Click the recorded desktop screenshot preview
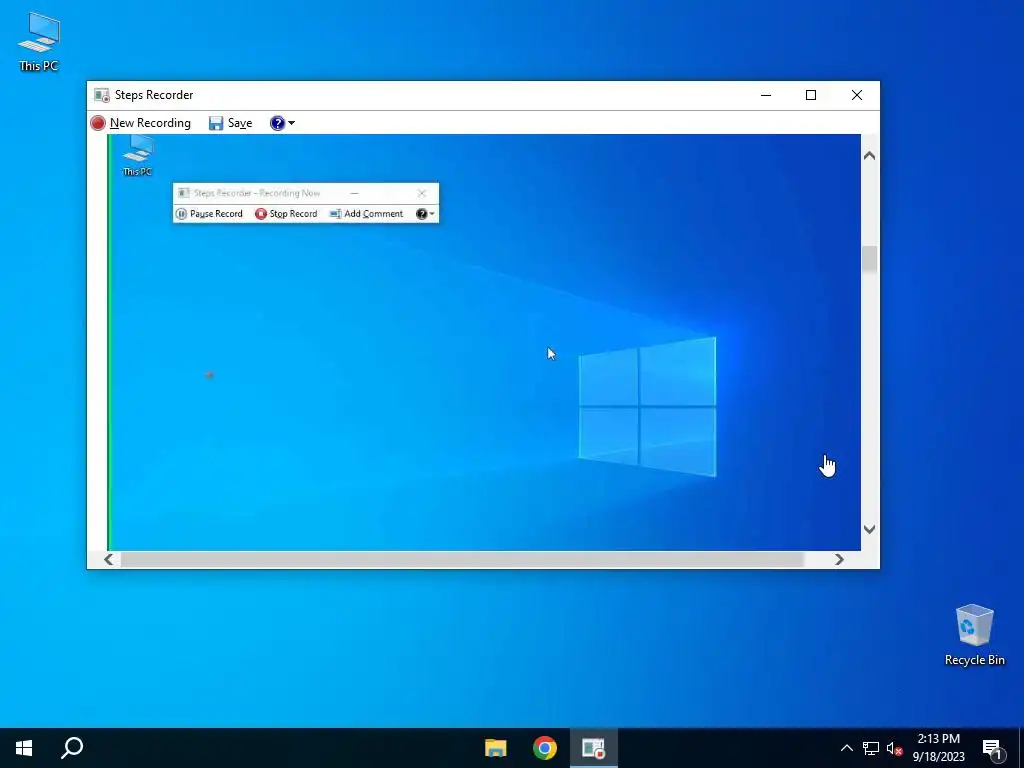The width and height of the screenshot is (1024, 768). tap(484, 342)
